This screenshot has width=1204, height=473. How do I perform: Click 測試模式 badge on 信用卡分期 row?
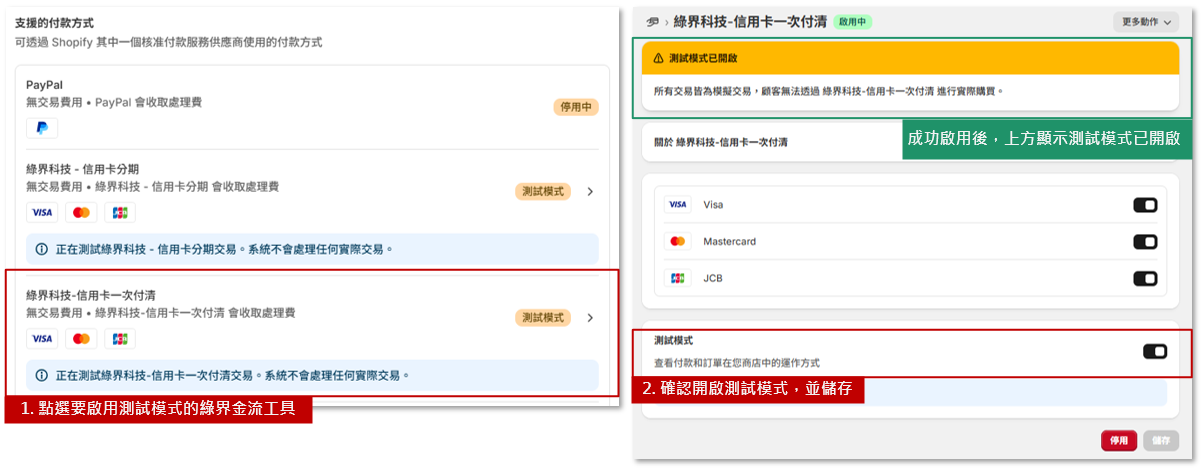coord(543,191)
